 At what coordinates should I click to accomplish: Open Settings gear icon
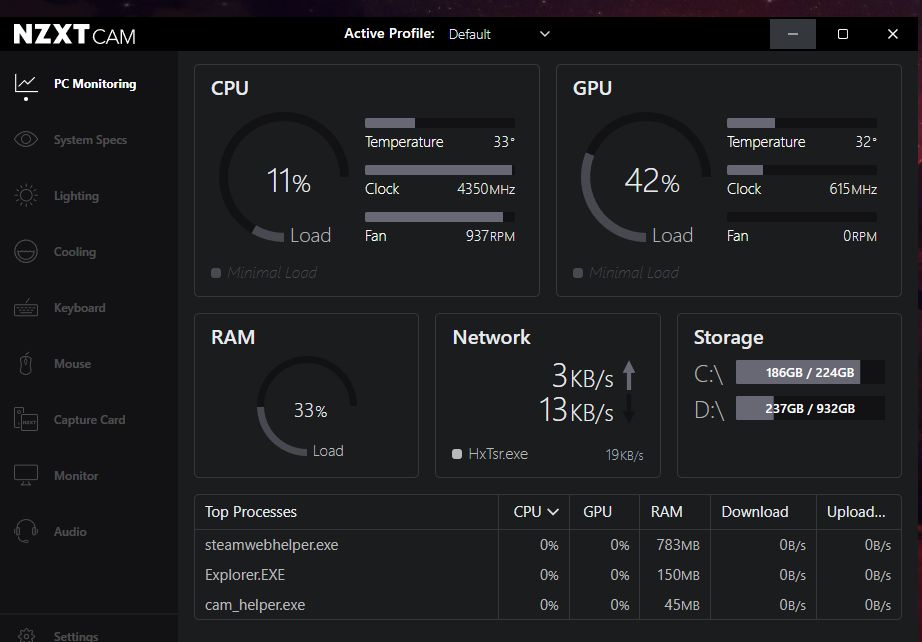coord(27,636)
